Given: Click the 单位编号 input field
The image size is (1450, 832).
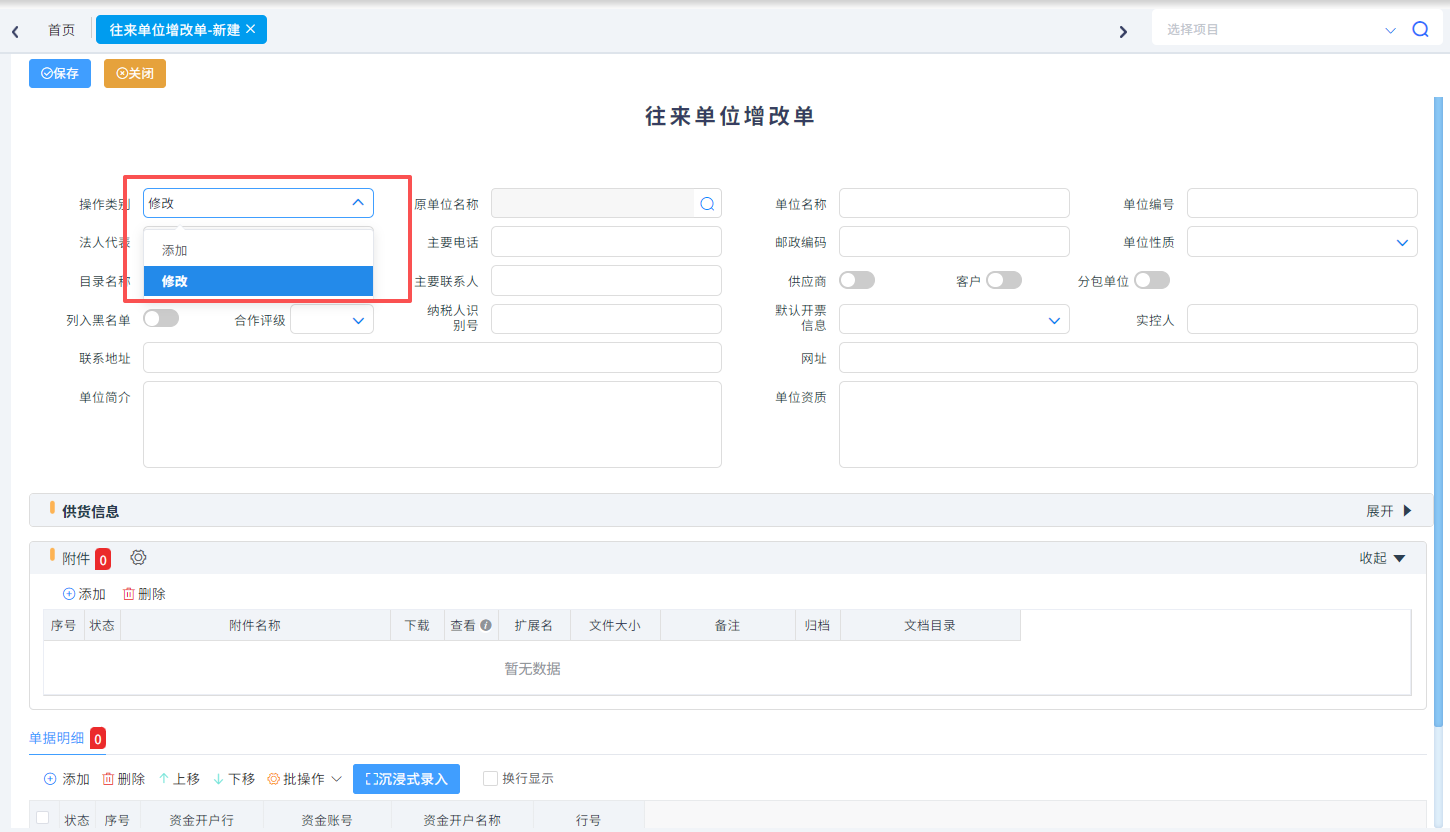Looking at the screenshot, I should click(x=1302, y=203).
